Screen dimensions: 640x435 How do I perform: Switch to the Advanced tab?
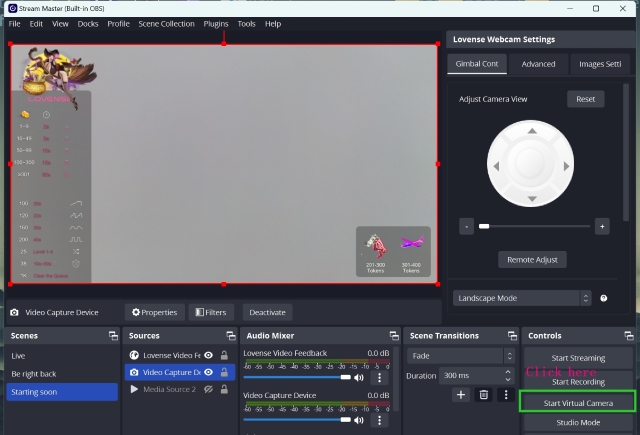pyautogui.click(x=538, y=64)
